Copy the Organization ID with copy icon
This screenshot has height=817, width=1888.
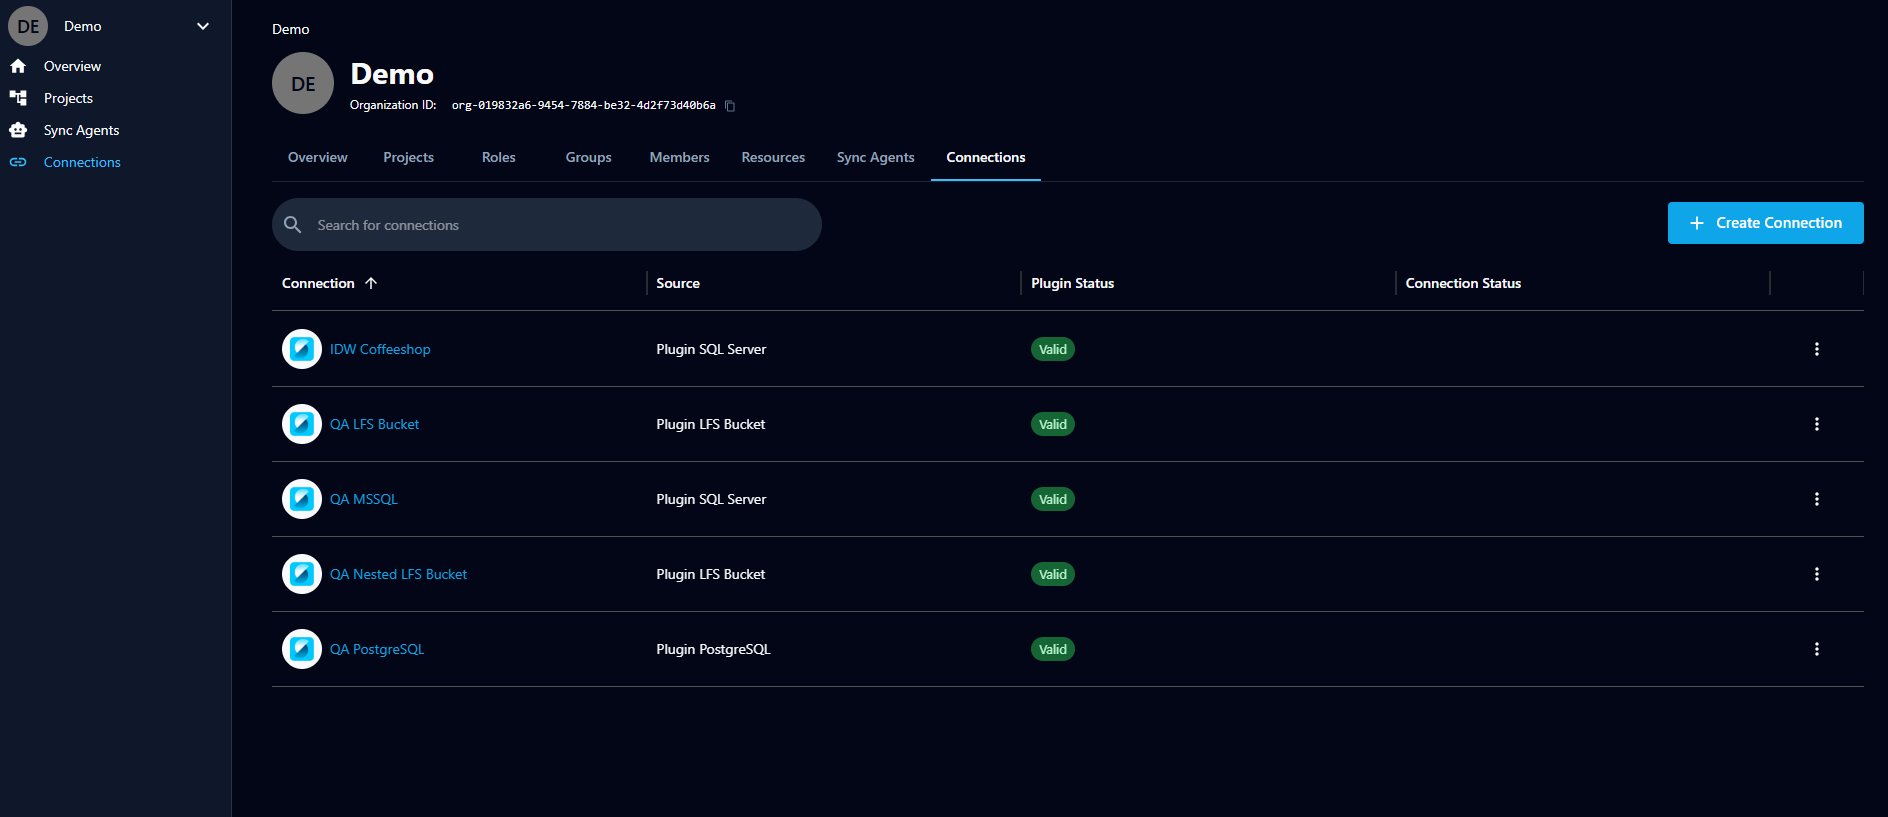(x=730, y=106)
